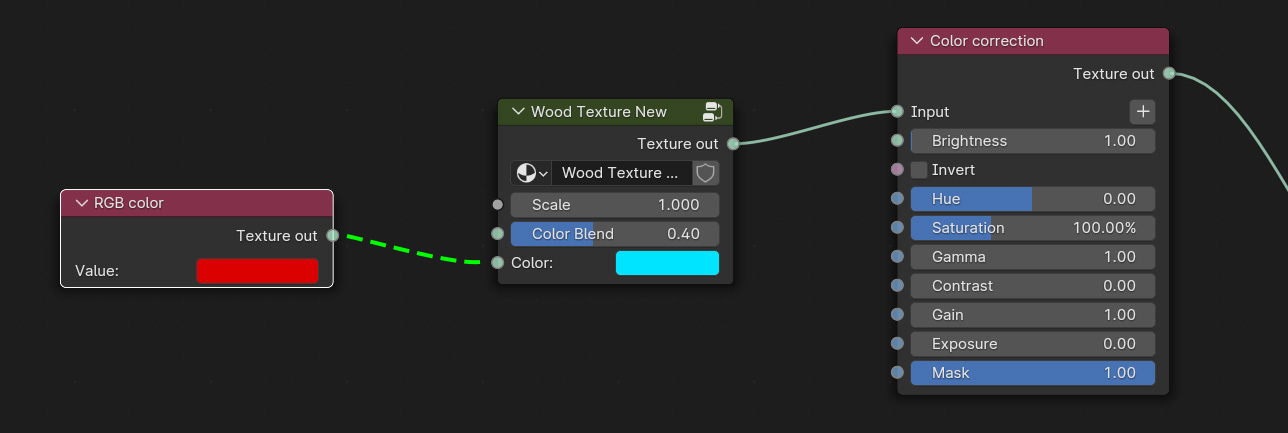Enable the Invert checkbox
The width and height of the screenshot is (1288, 433).
coord(919,170)
